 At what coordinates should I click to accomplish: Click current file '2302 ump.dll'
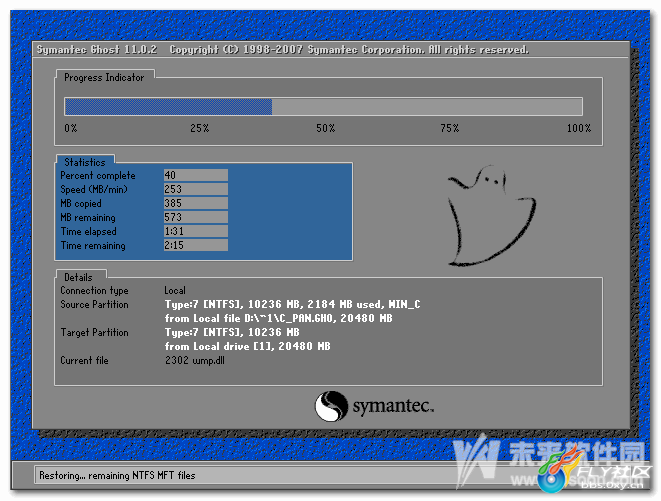point(195,361)
